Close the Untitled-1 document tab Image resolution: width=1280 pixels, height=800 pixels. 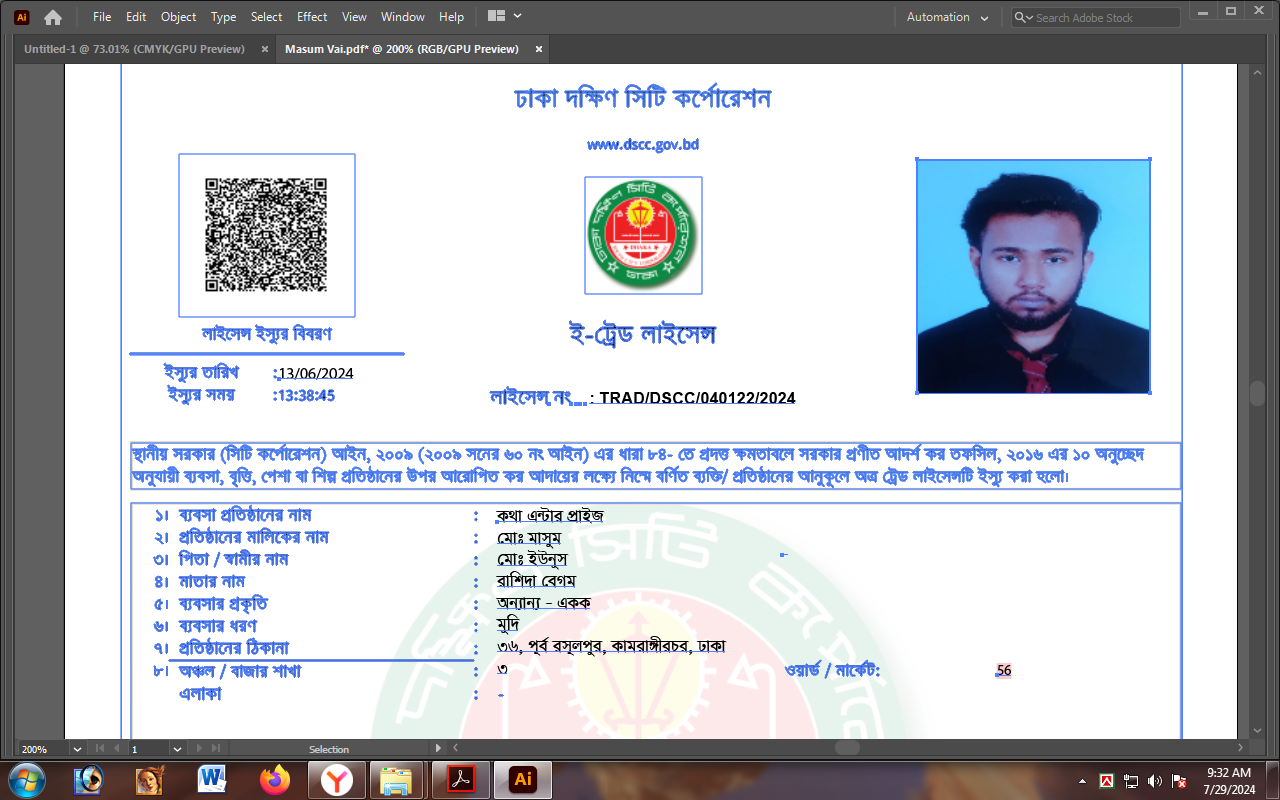pos(265,49)
